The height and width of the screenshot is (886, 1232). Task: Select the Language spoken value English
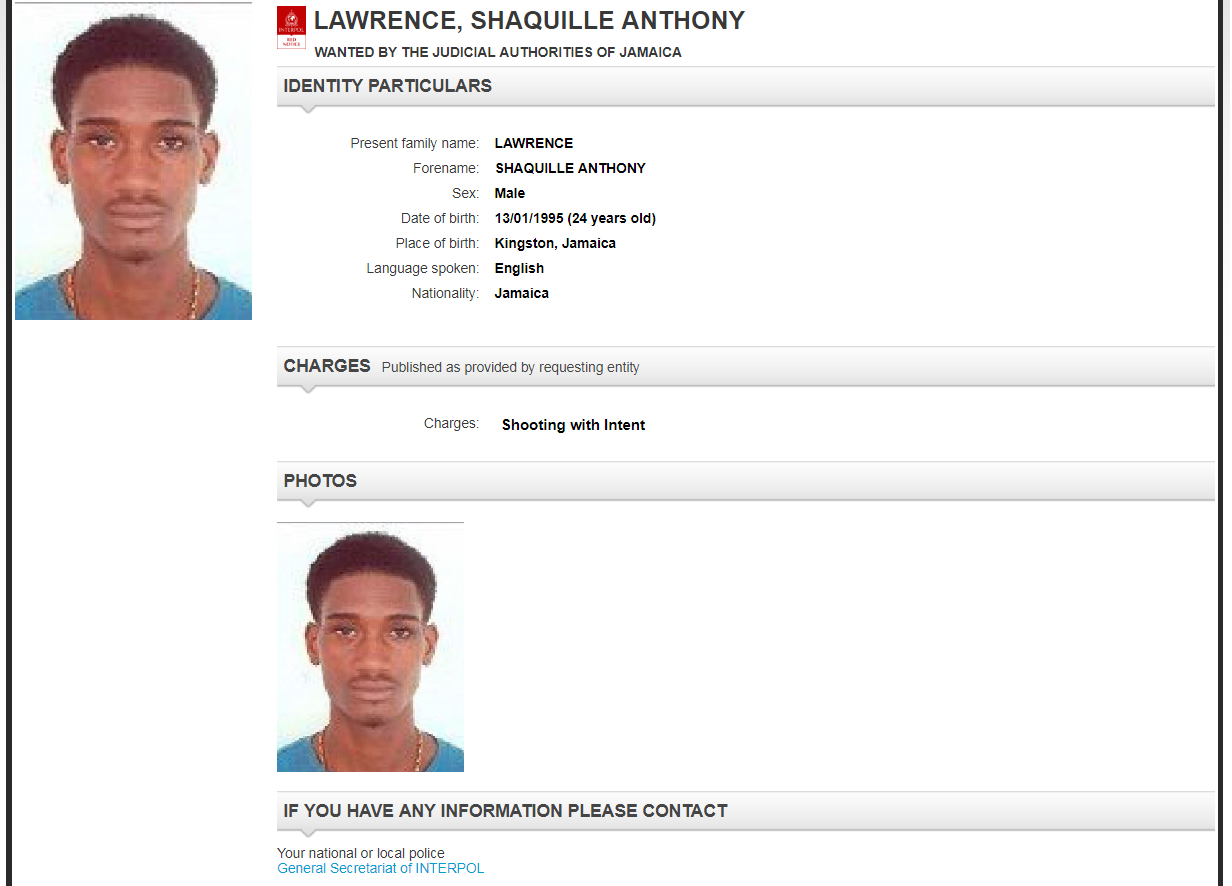click(x=519, y=268)
